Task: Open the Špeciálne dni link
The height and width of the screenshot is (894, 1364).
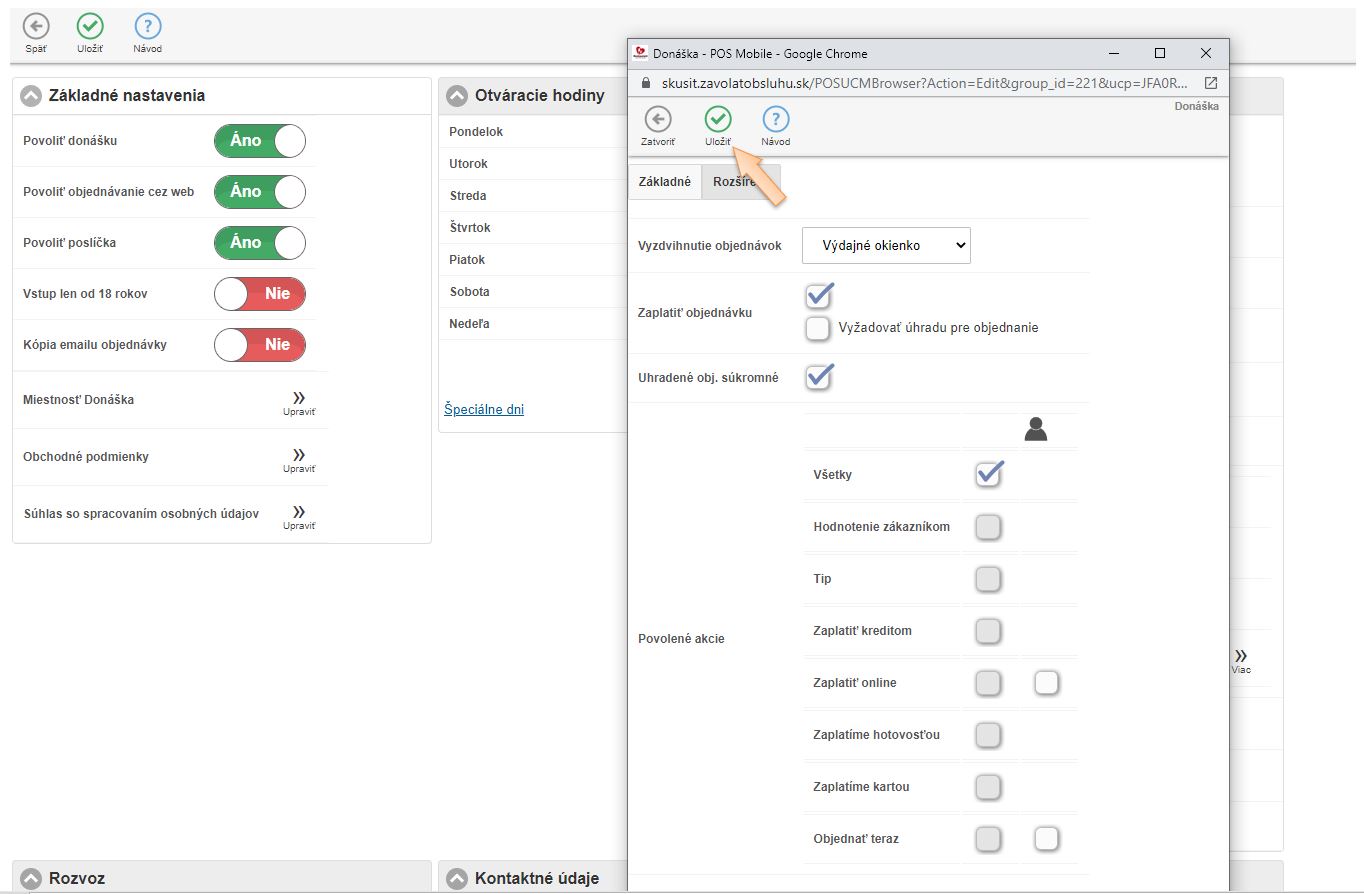Action: coord(484,409)
